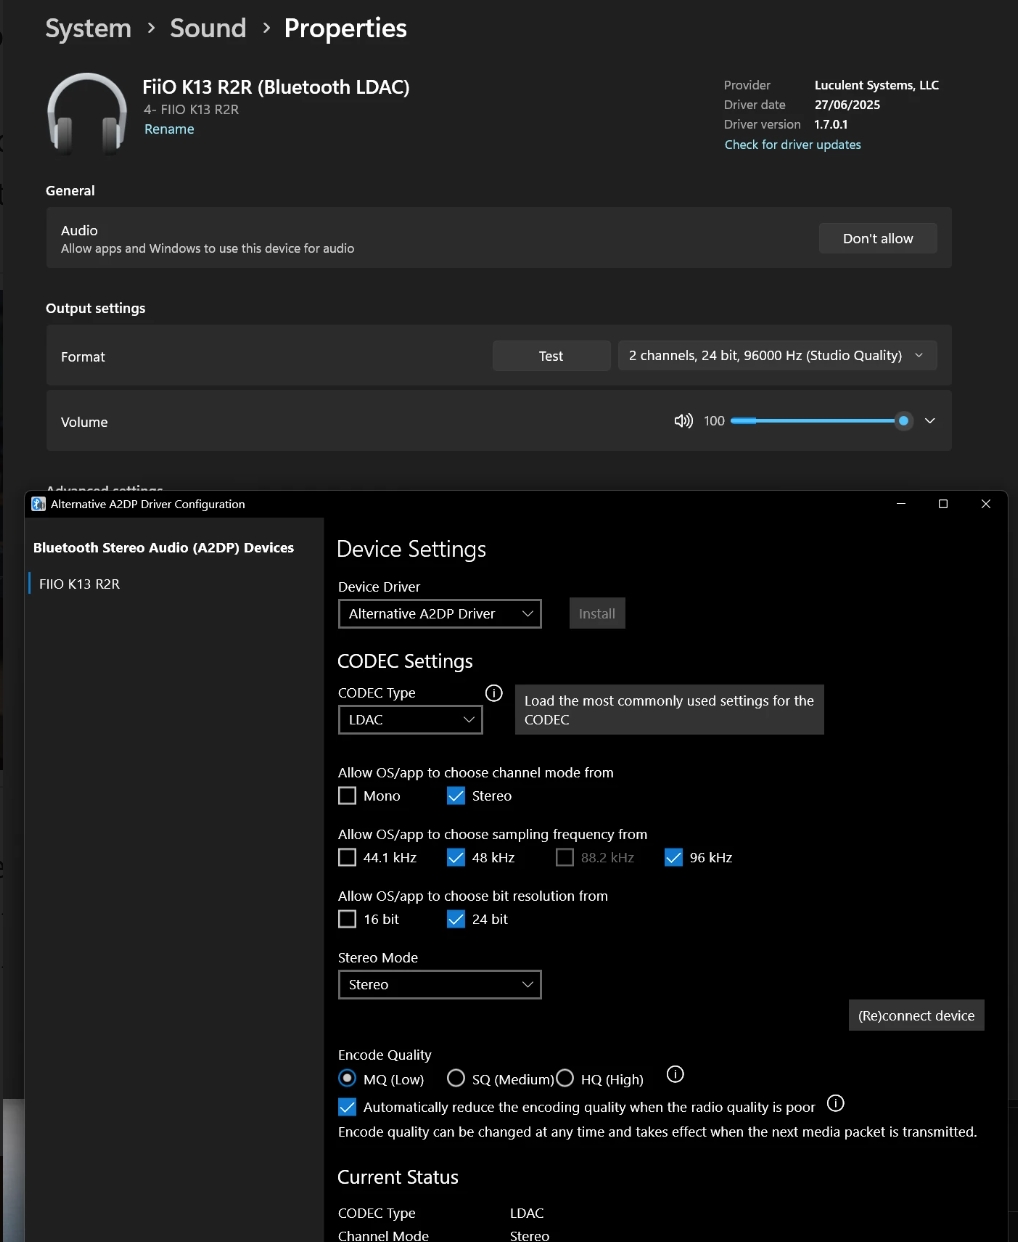1018x1242 pixels.
Task: Uncheck the 24 bit resolution checkbox
Action: click(456, 920)
